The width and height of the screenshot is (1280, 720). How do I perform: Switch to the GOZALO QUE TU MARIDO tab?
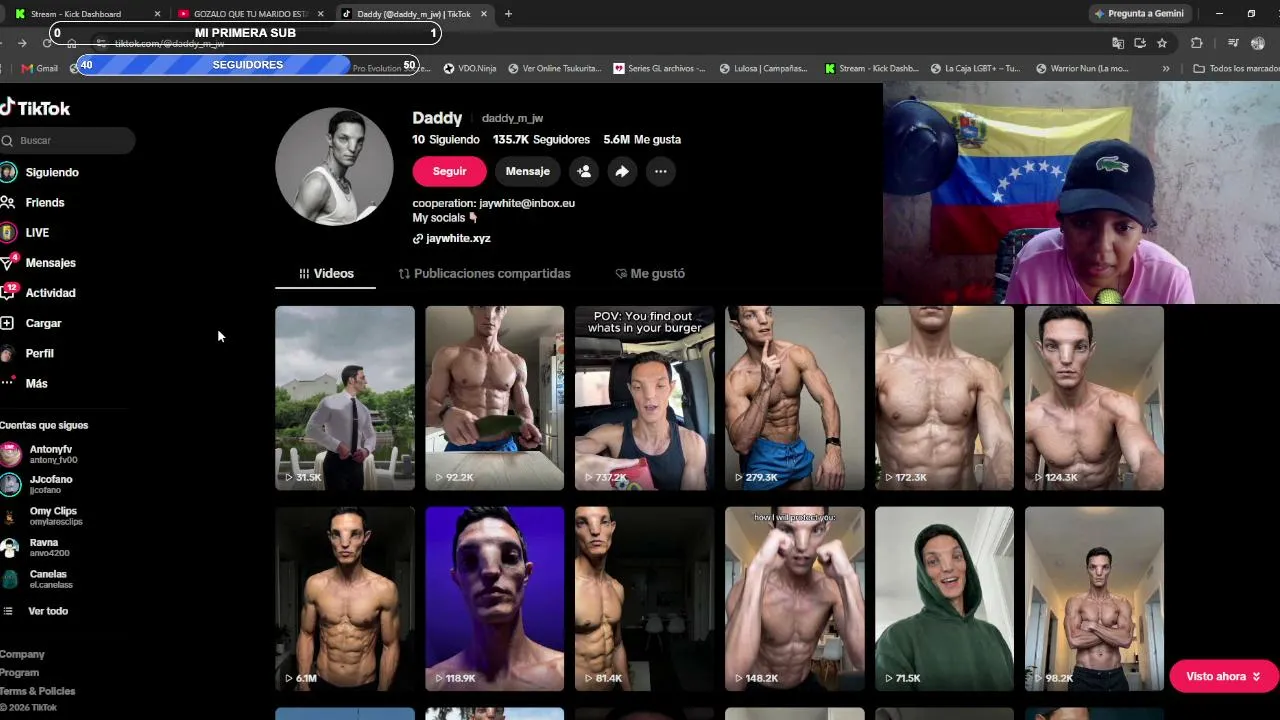click(250, 14)
